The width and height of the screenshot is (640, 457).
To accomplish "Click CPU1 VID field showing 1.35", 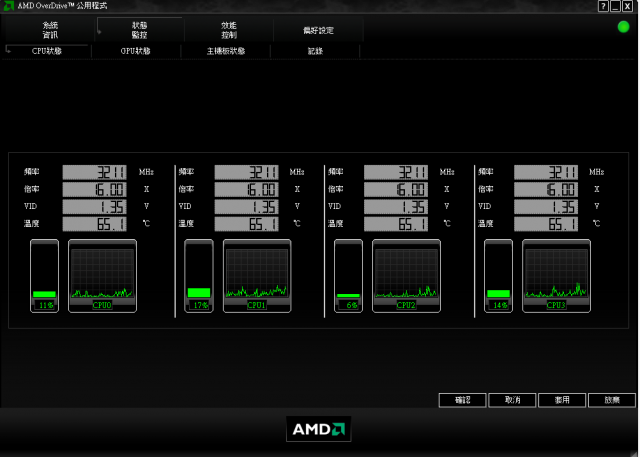I will (247, 206).
